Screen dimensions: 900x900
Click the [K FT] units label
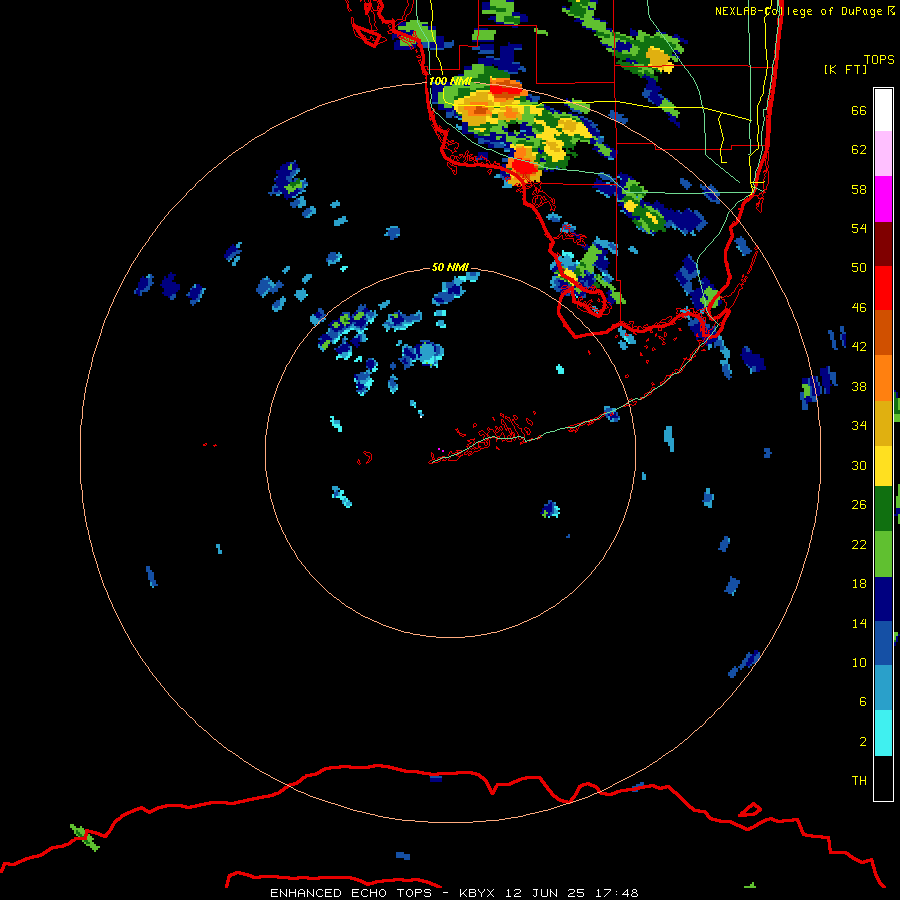(845, 69)
